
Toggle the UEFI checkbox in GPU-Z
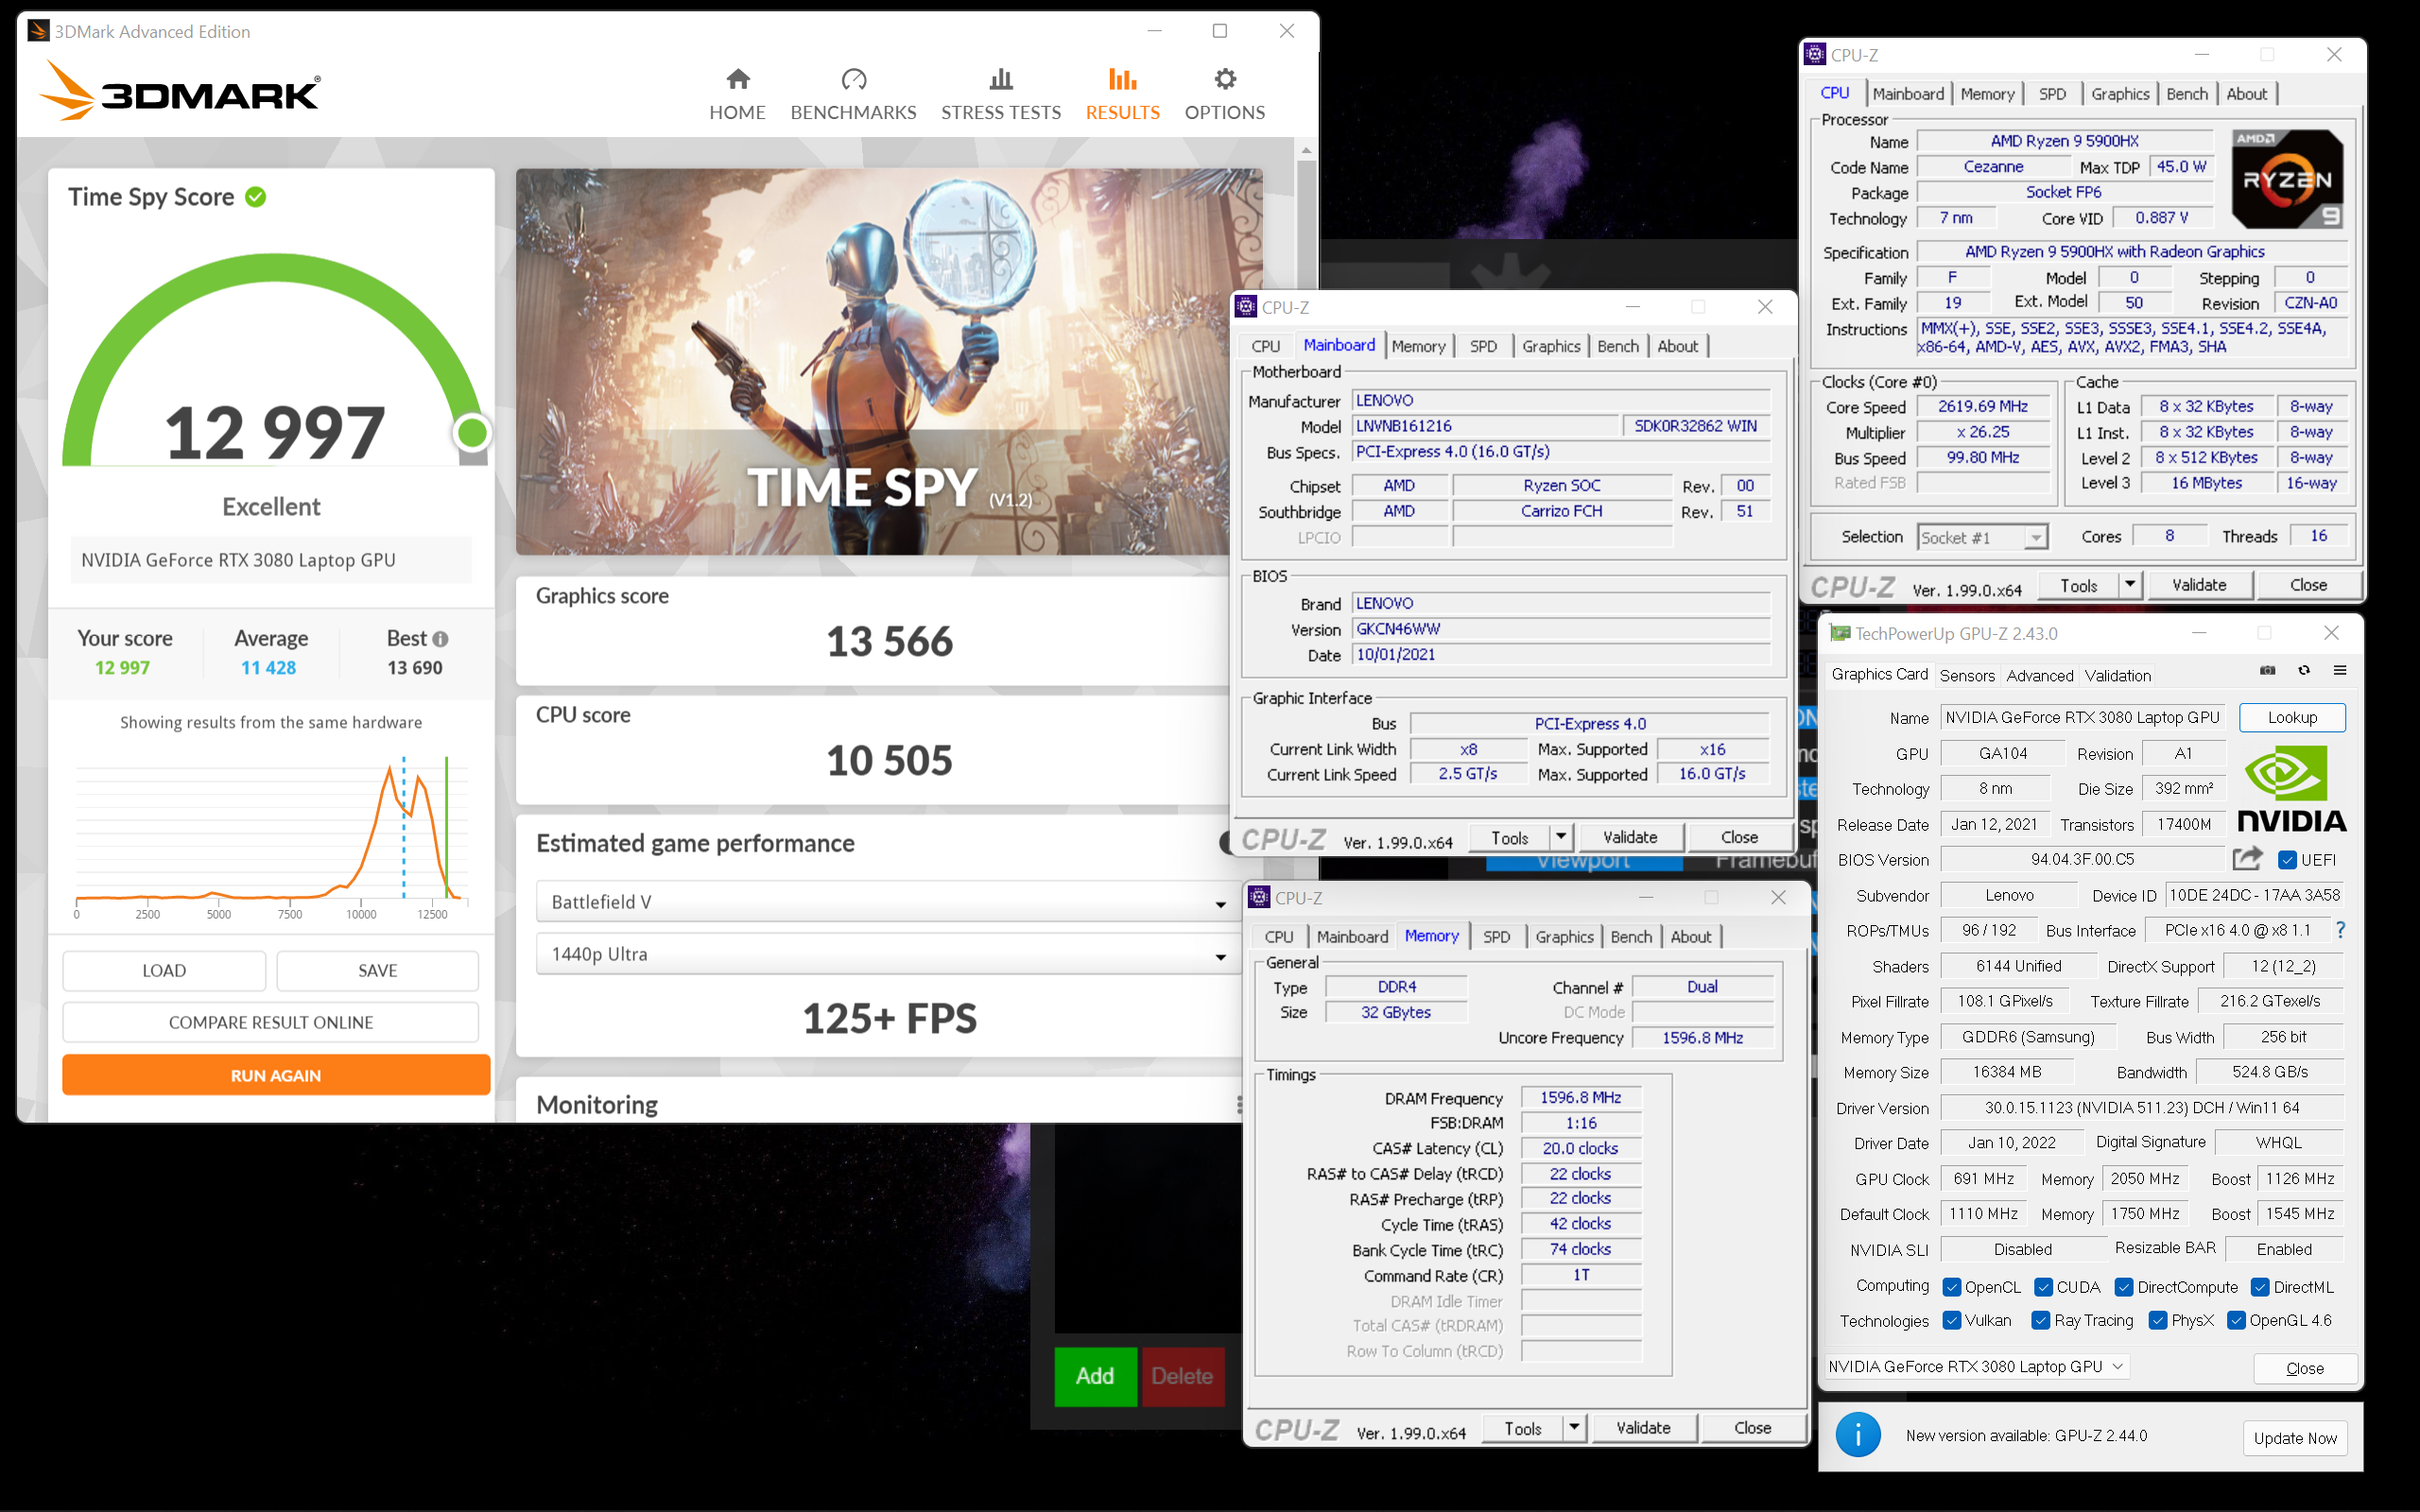(2286, 860)
